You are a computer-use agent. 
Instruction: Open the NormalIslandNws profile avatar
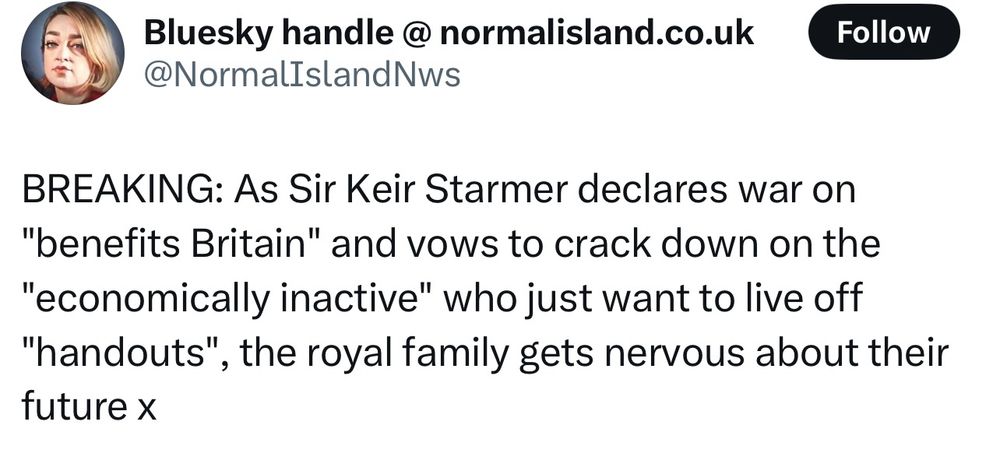pos(73,53)
